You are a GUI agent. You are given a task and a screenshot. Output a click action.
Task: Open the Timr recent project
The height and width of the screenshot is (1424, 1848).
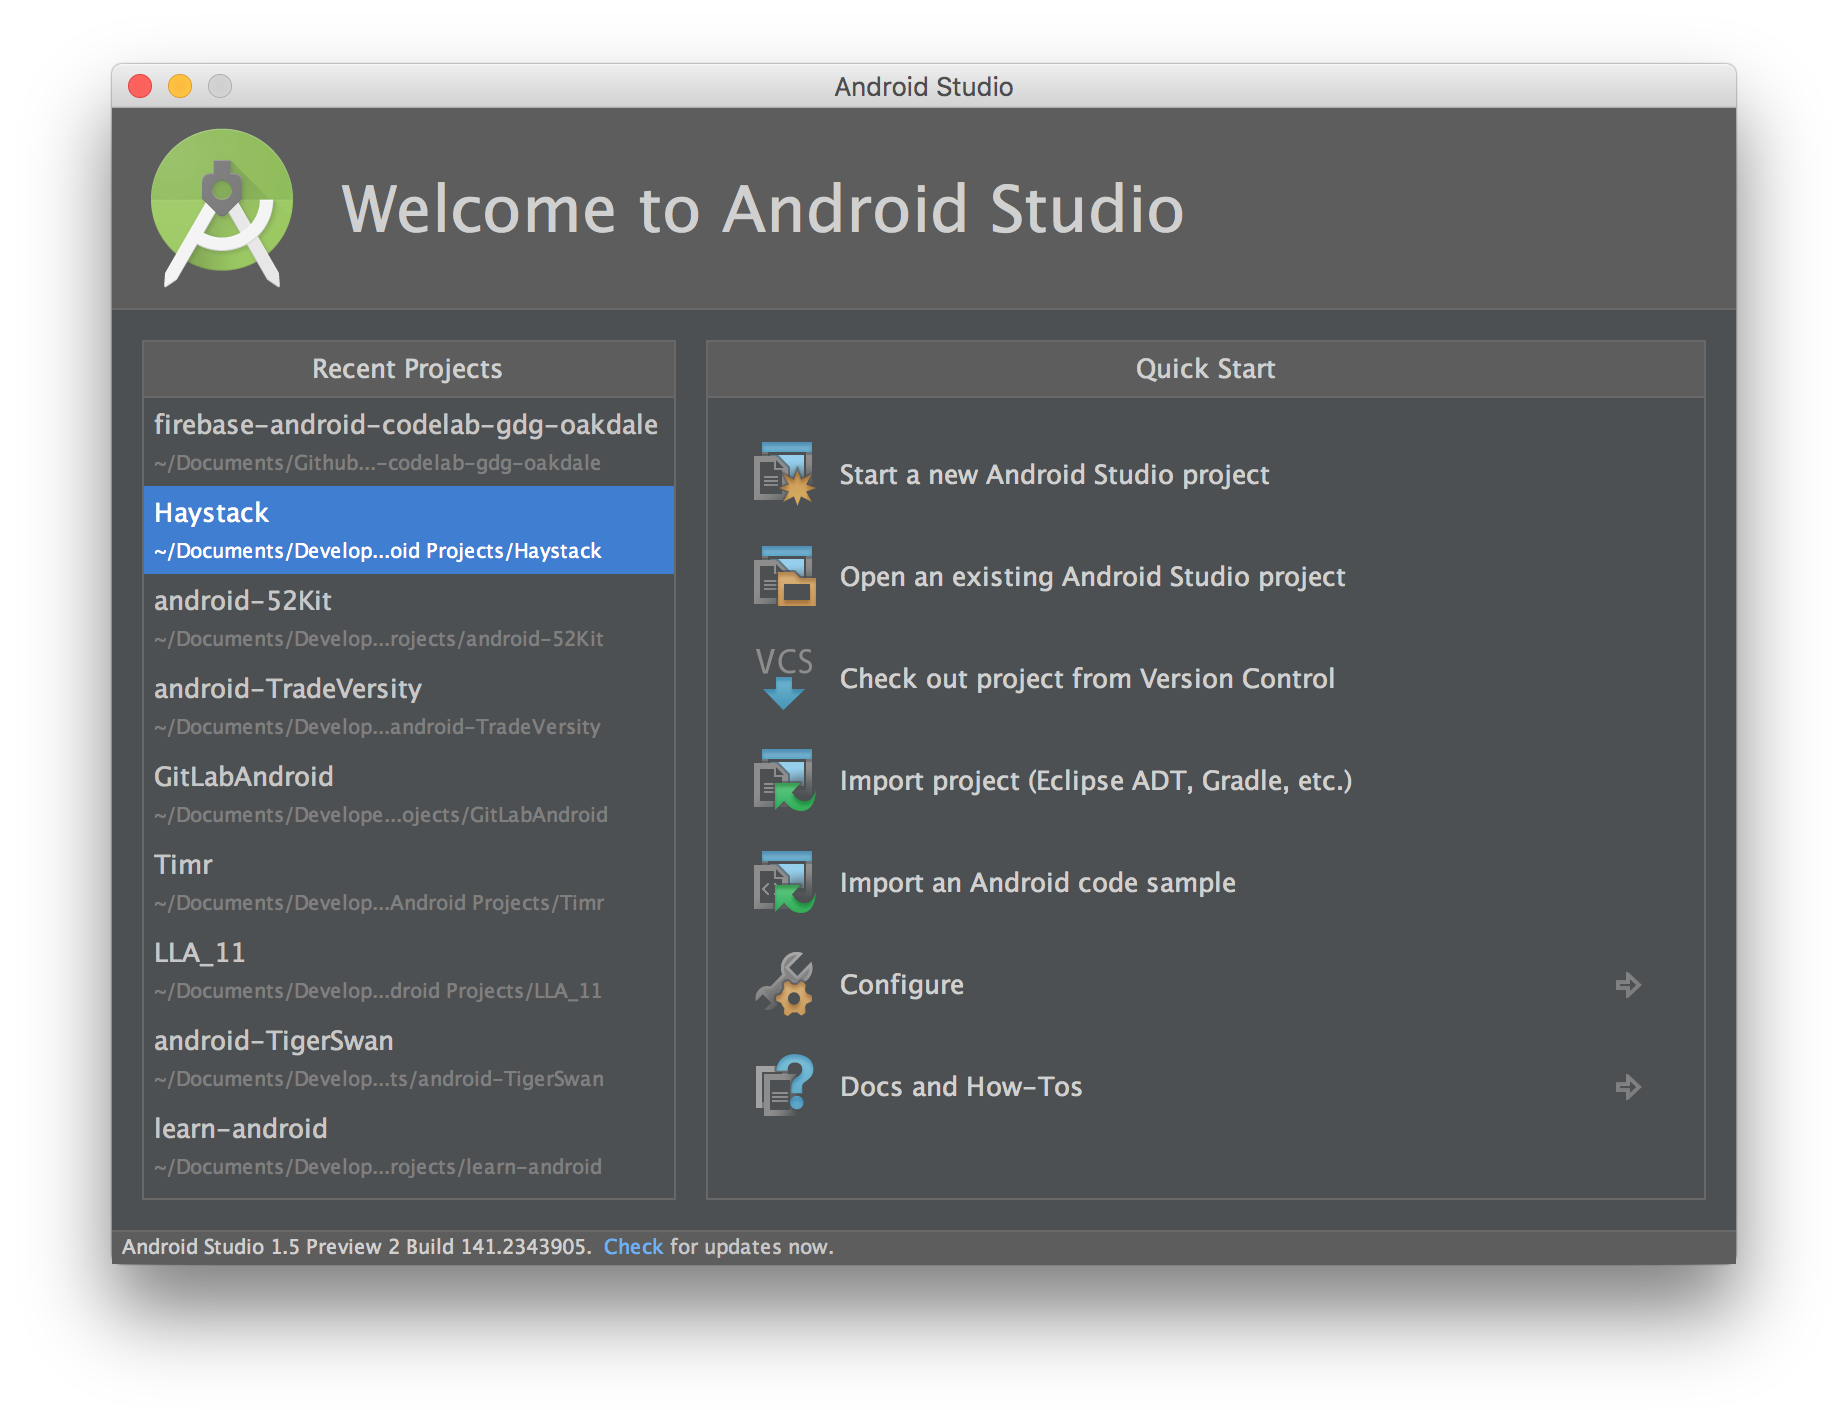(409, 882)
